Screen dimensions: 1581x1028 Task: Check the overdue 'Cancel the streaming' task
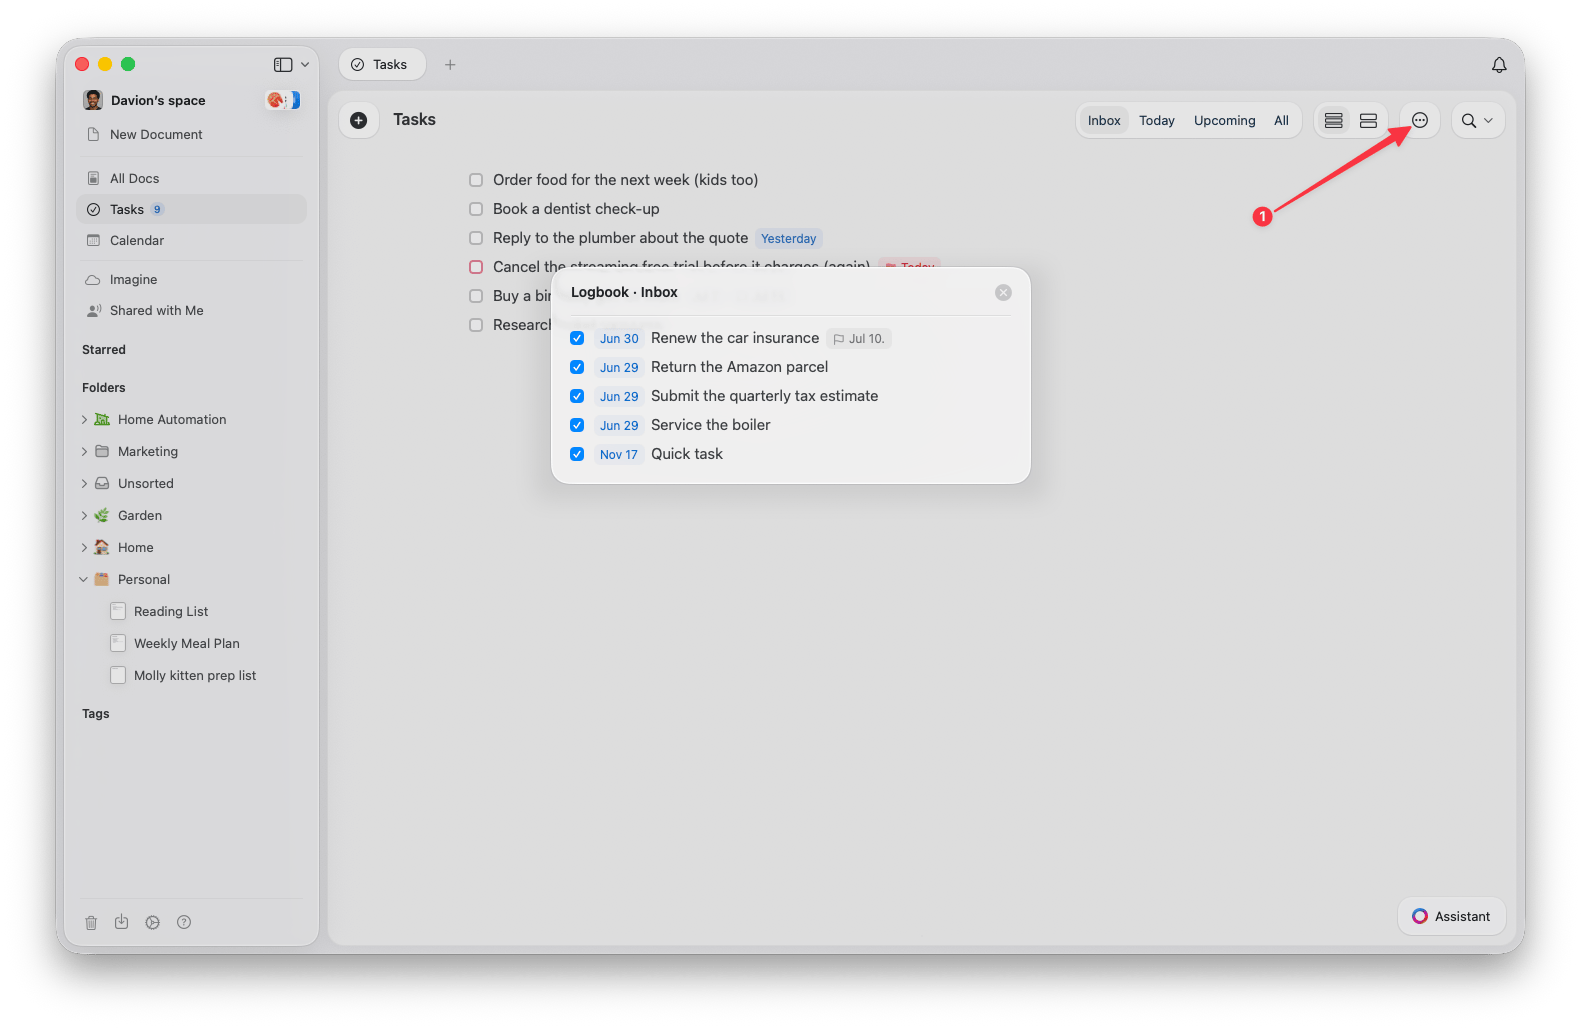pos(476,267)
